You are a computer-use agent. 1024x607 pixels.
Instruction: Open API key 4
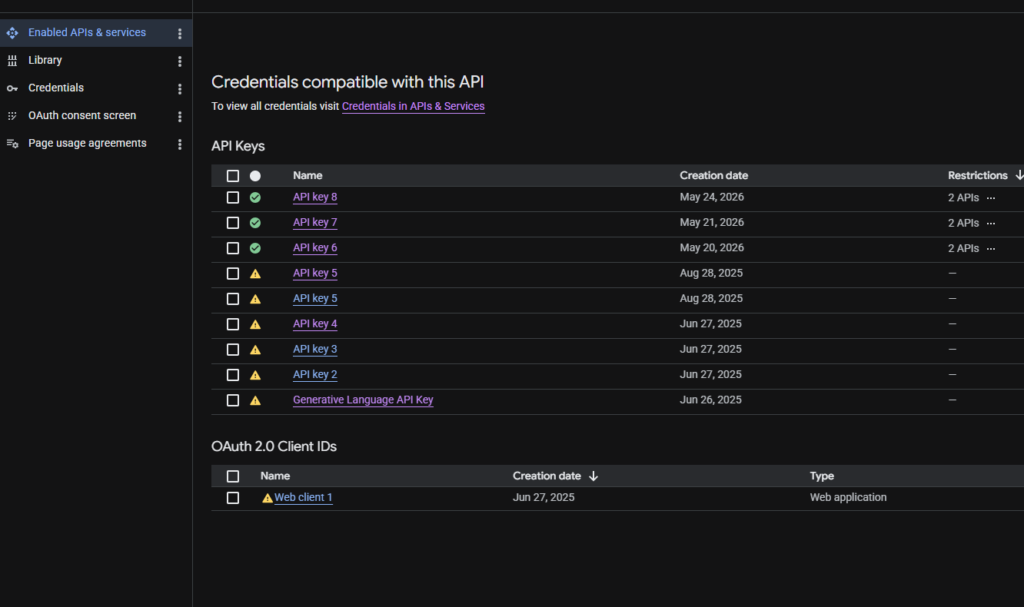[x=315, y=323]
